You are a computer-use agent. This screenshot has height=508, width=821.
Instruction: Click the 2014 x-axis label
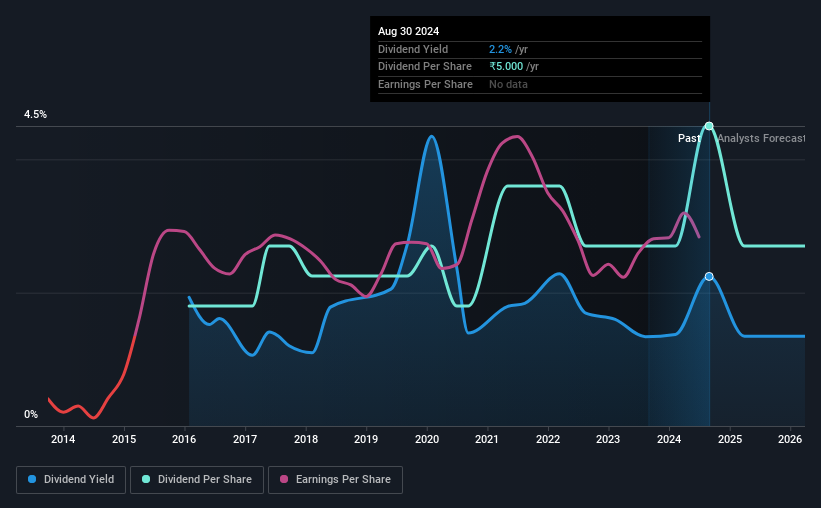(63, 439)
